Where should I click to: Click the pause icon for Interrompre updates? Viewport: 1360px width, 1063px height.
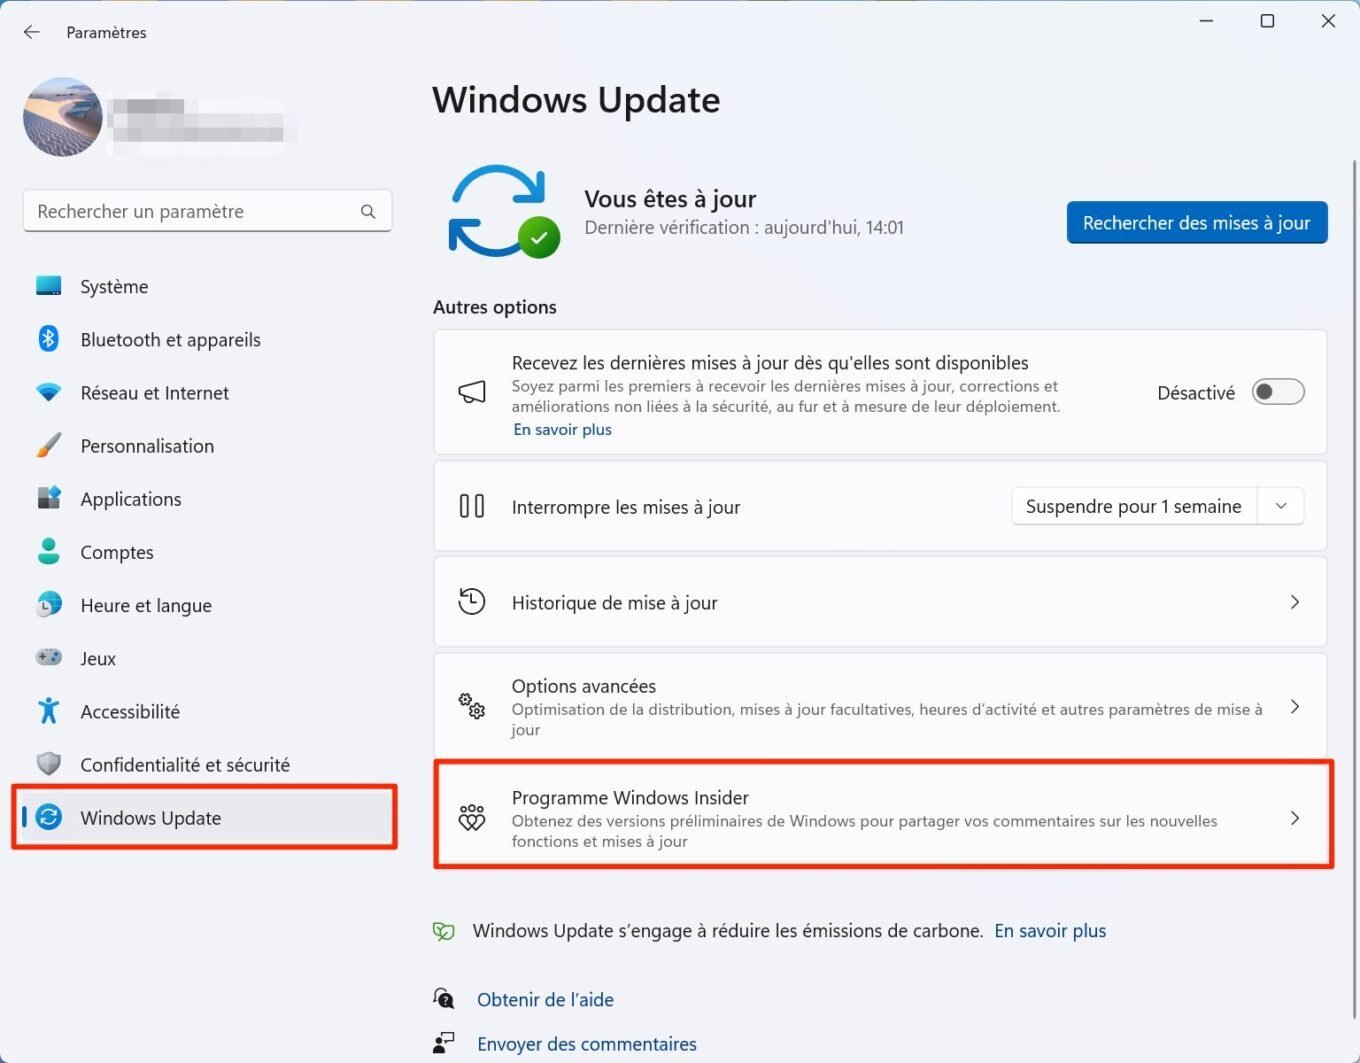pyautogui.click(x=472, y=506)
